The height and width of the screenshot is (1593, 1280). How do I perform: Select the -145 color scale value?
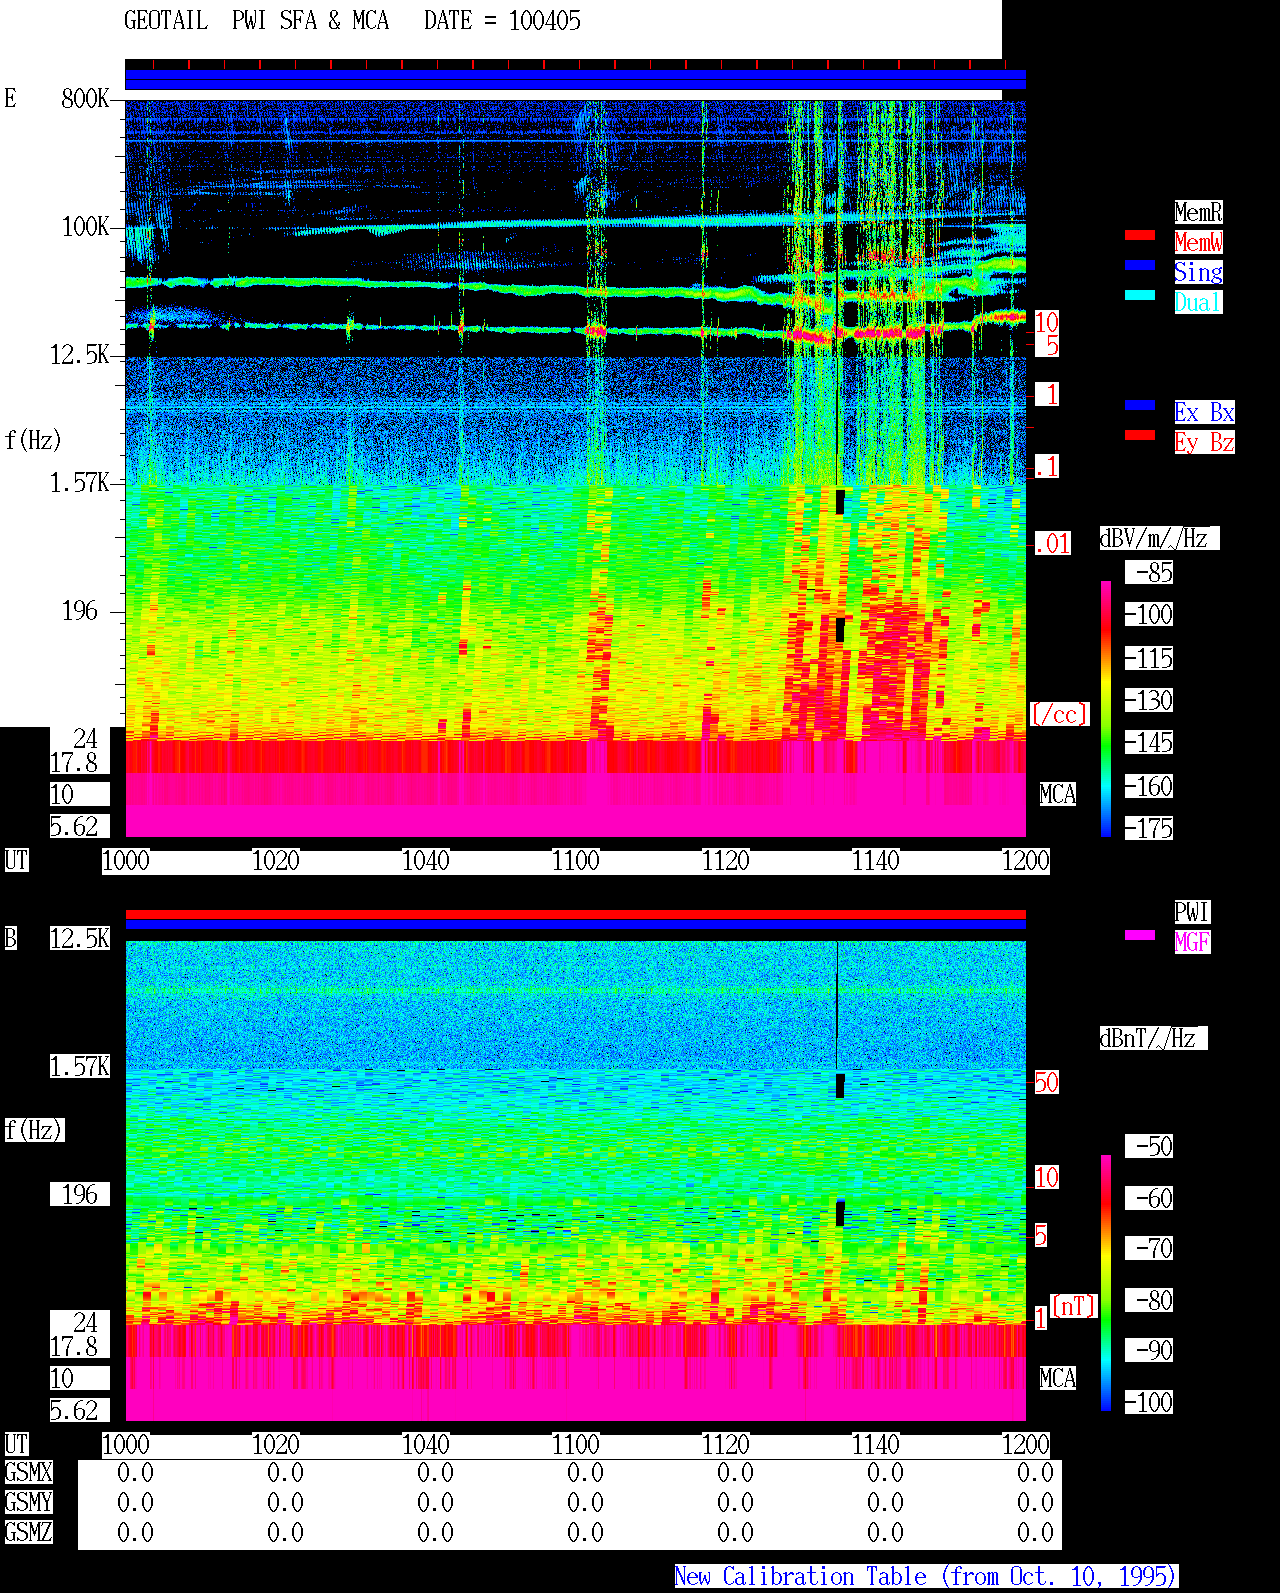[x=1150, y=742]
